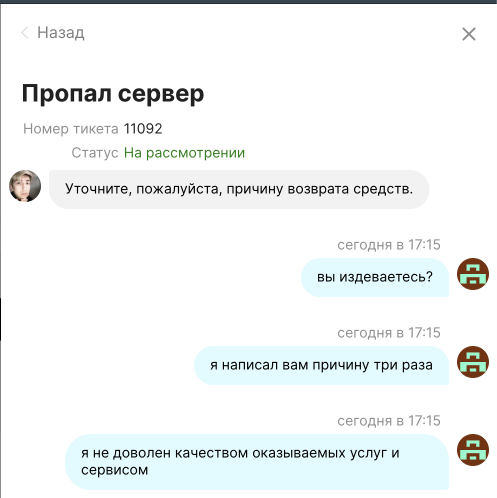
Task: Open the support agent's avatar photo
Action: point(25,186)
